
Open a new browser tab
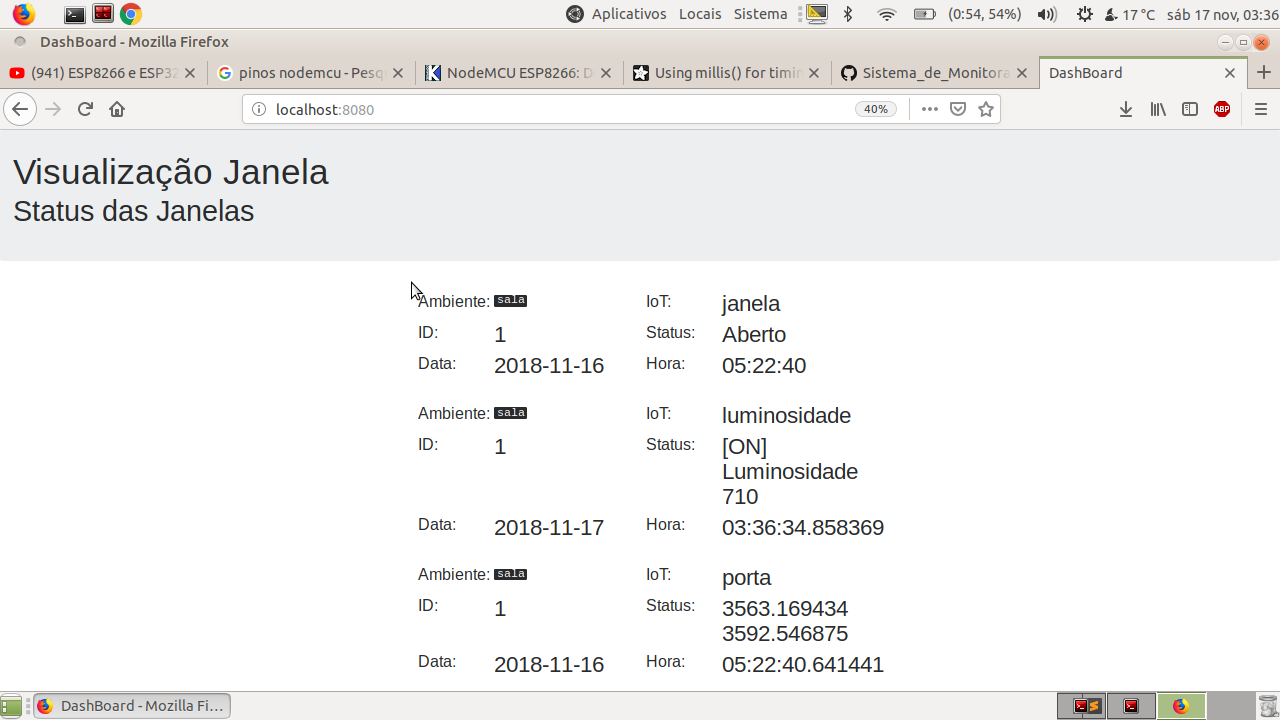click(x=1264, y=73)
